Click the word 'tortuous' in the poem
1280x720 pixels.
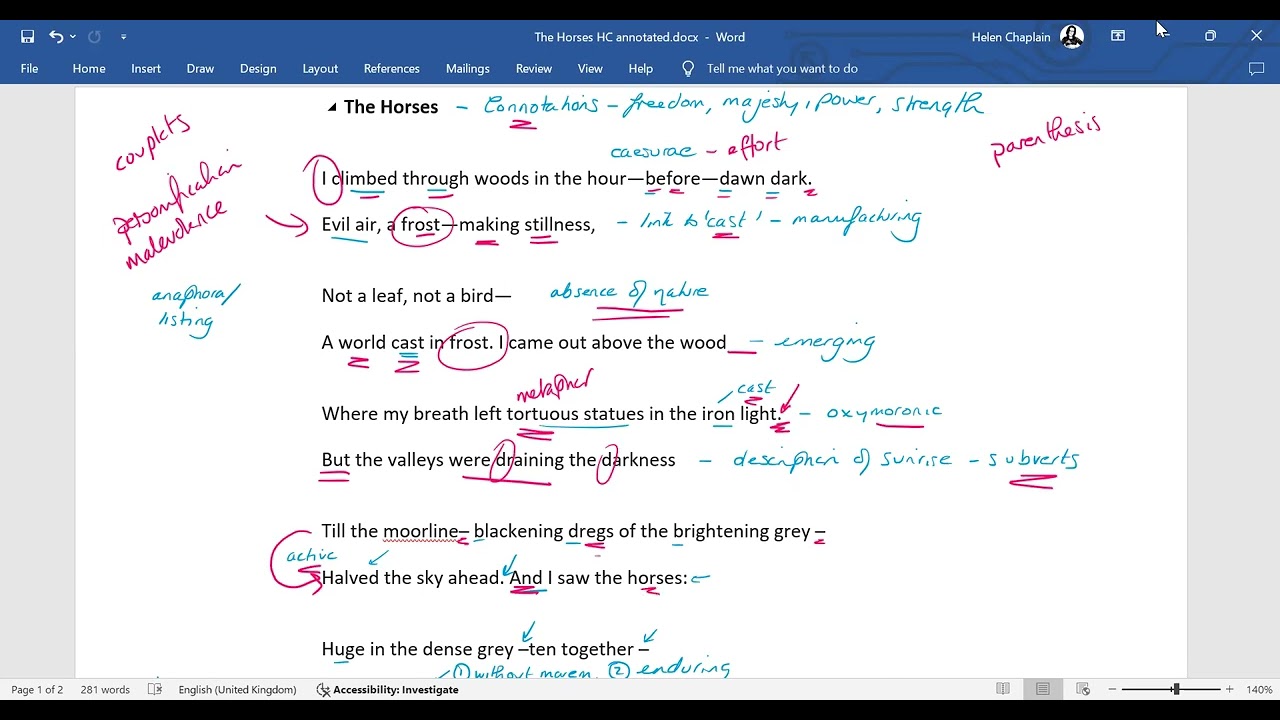[x=542, y=414]
